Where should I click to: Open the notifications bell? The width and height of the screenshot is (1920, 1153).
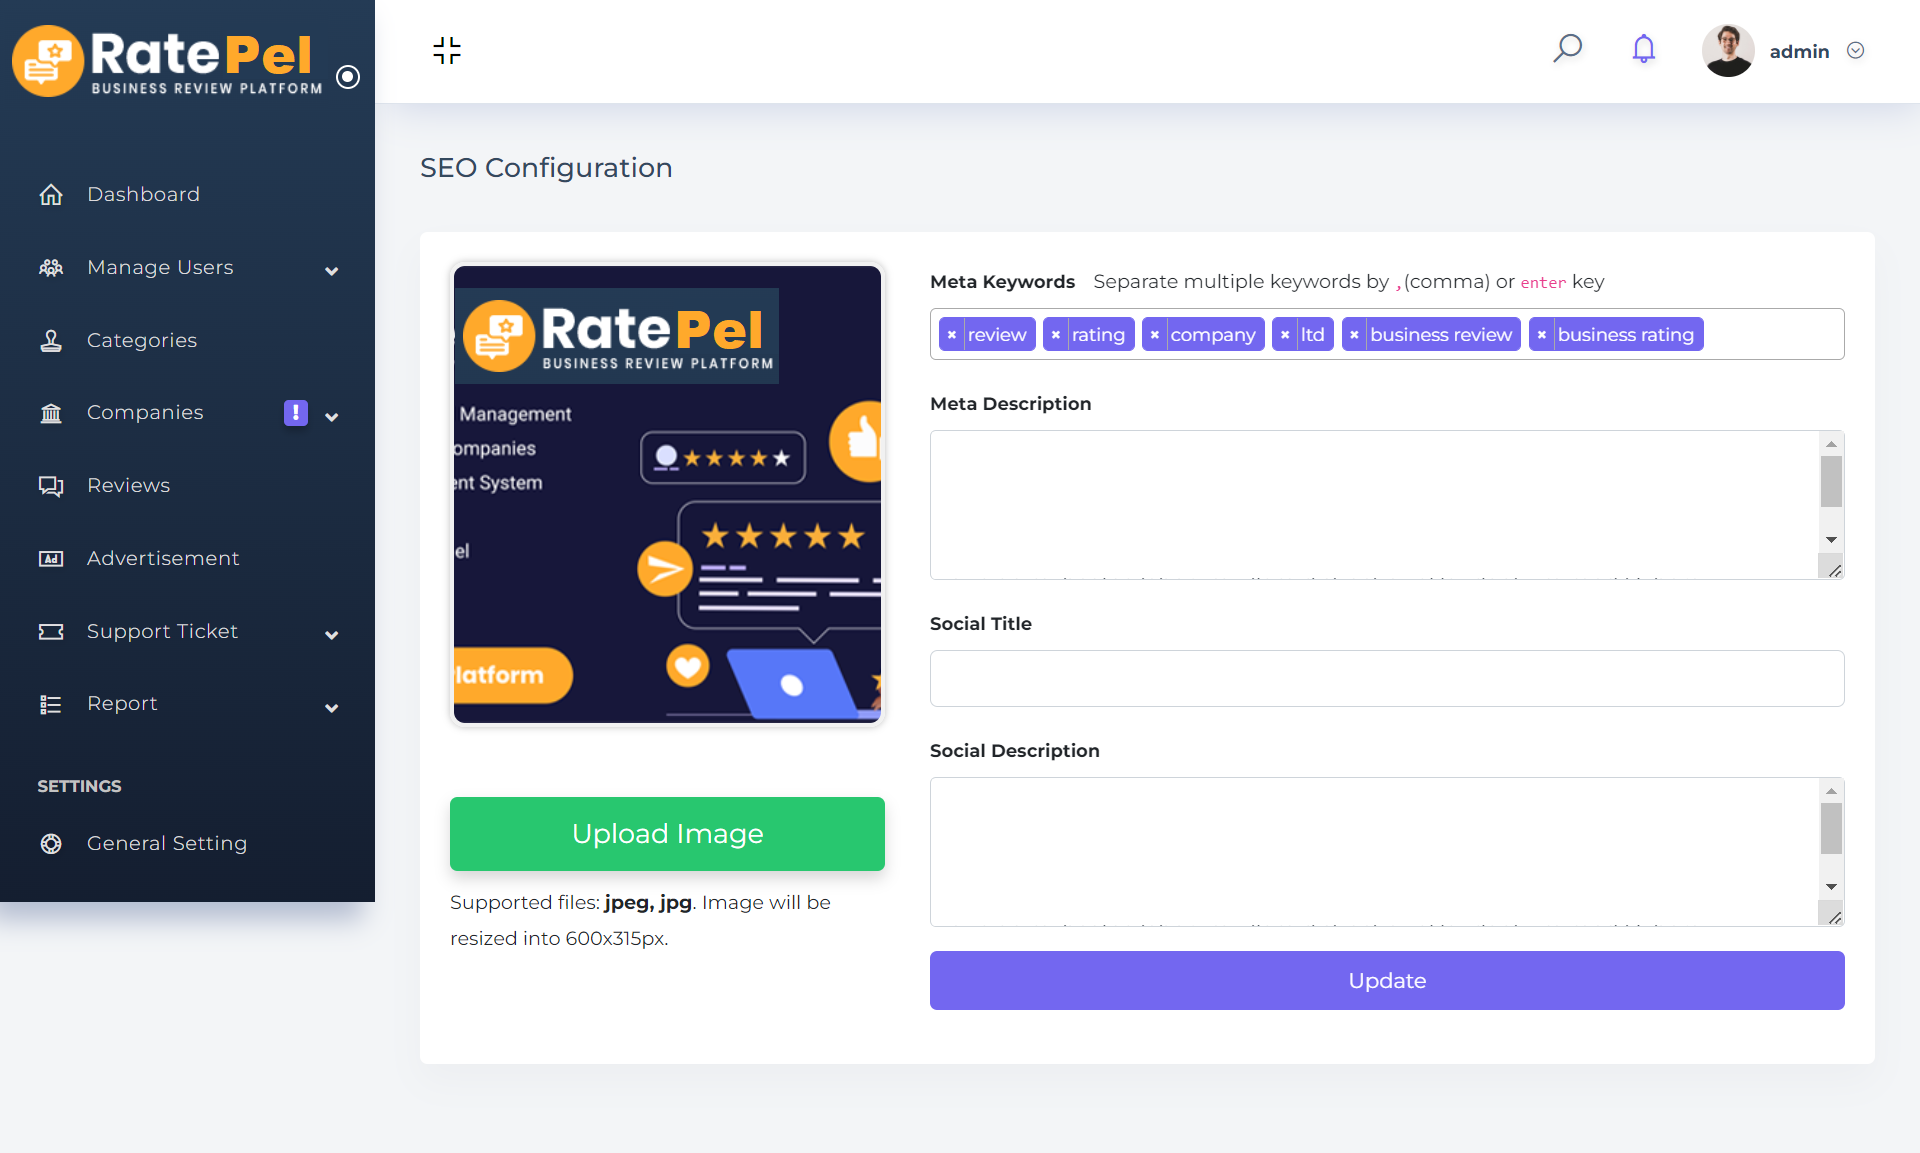[x=1643, y=49]
